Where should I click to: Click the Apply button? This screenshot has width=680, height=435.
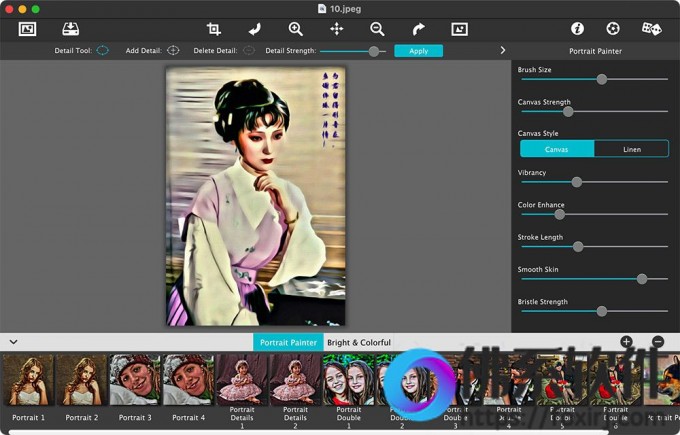418,50
